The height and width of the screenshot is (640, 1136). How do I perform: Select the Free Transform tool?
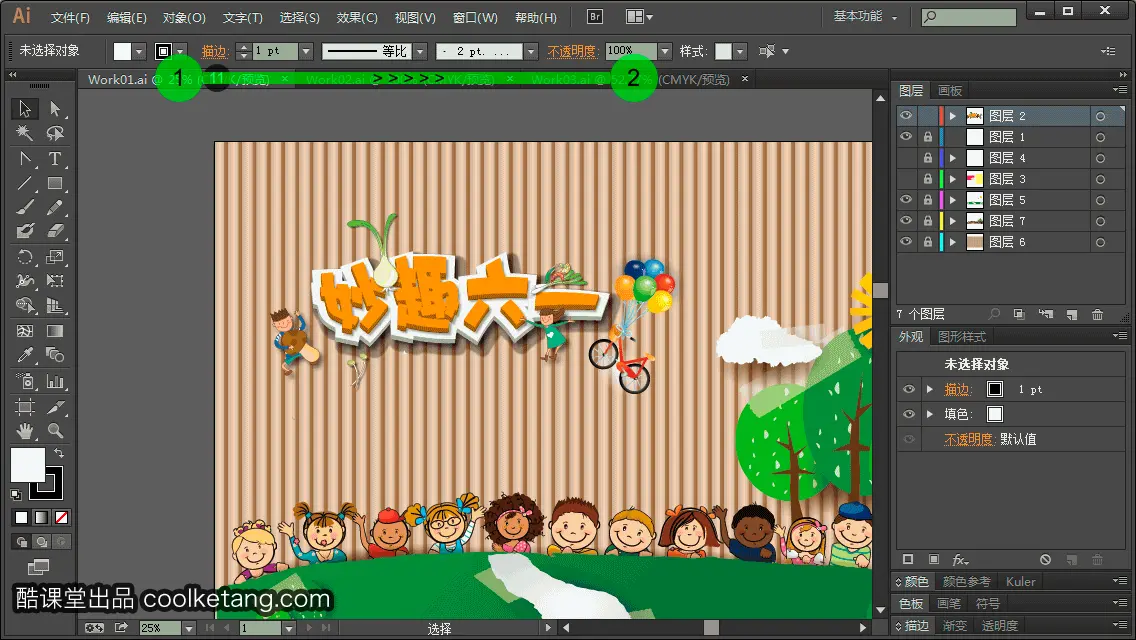[x=55, y=281]
